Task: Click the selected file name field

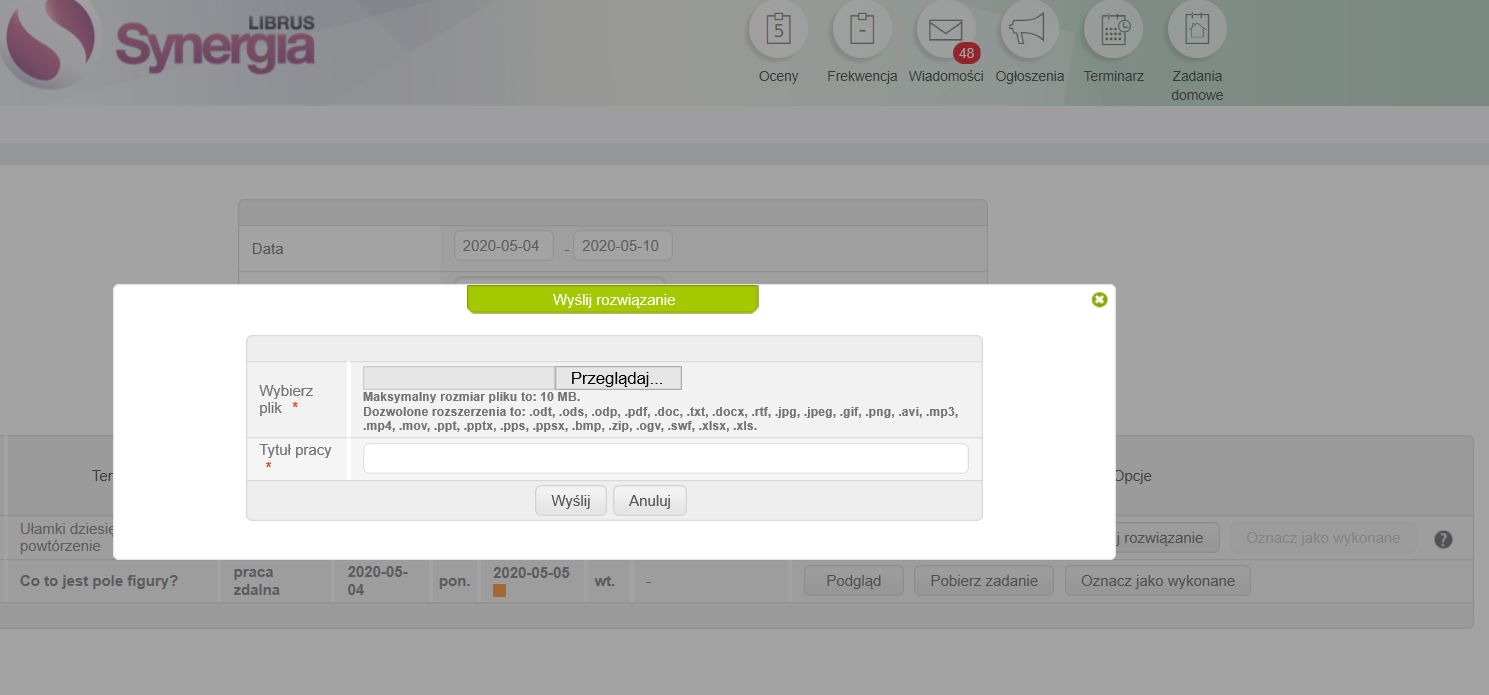Action: pos(459,378)
